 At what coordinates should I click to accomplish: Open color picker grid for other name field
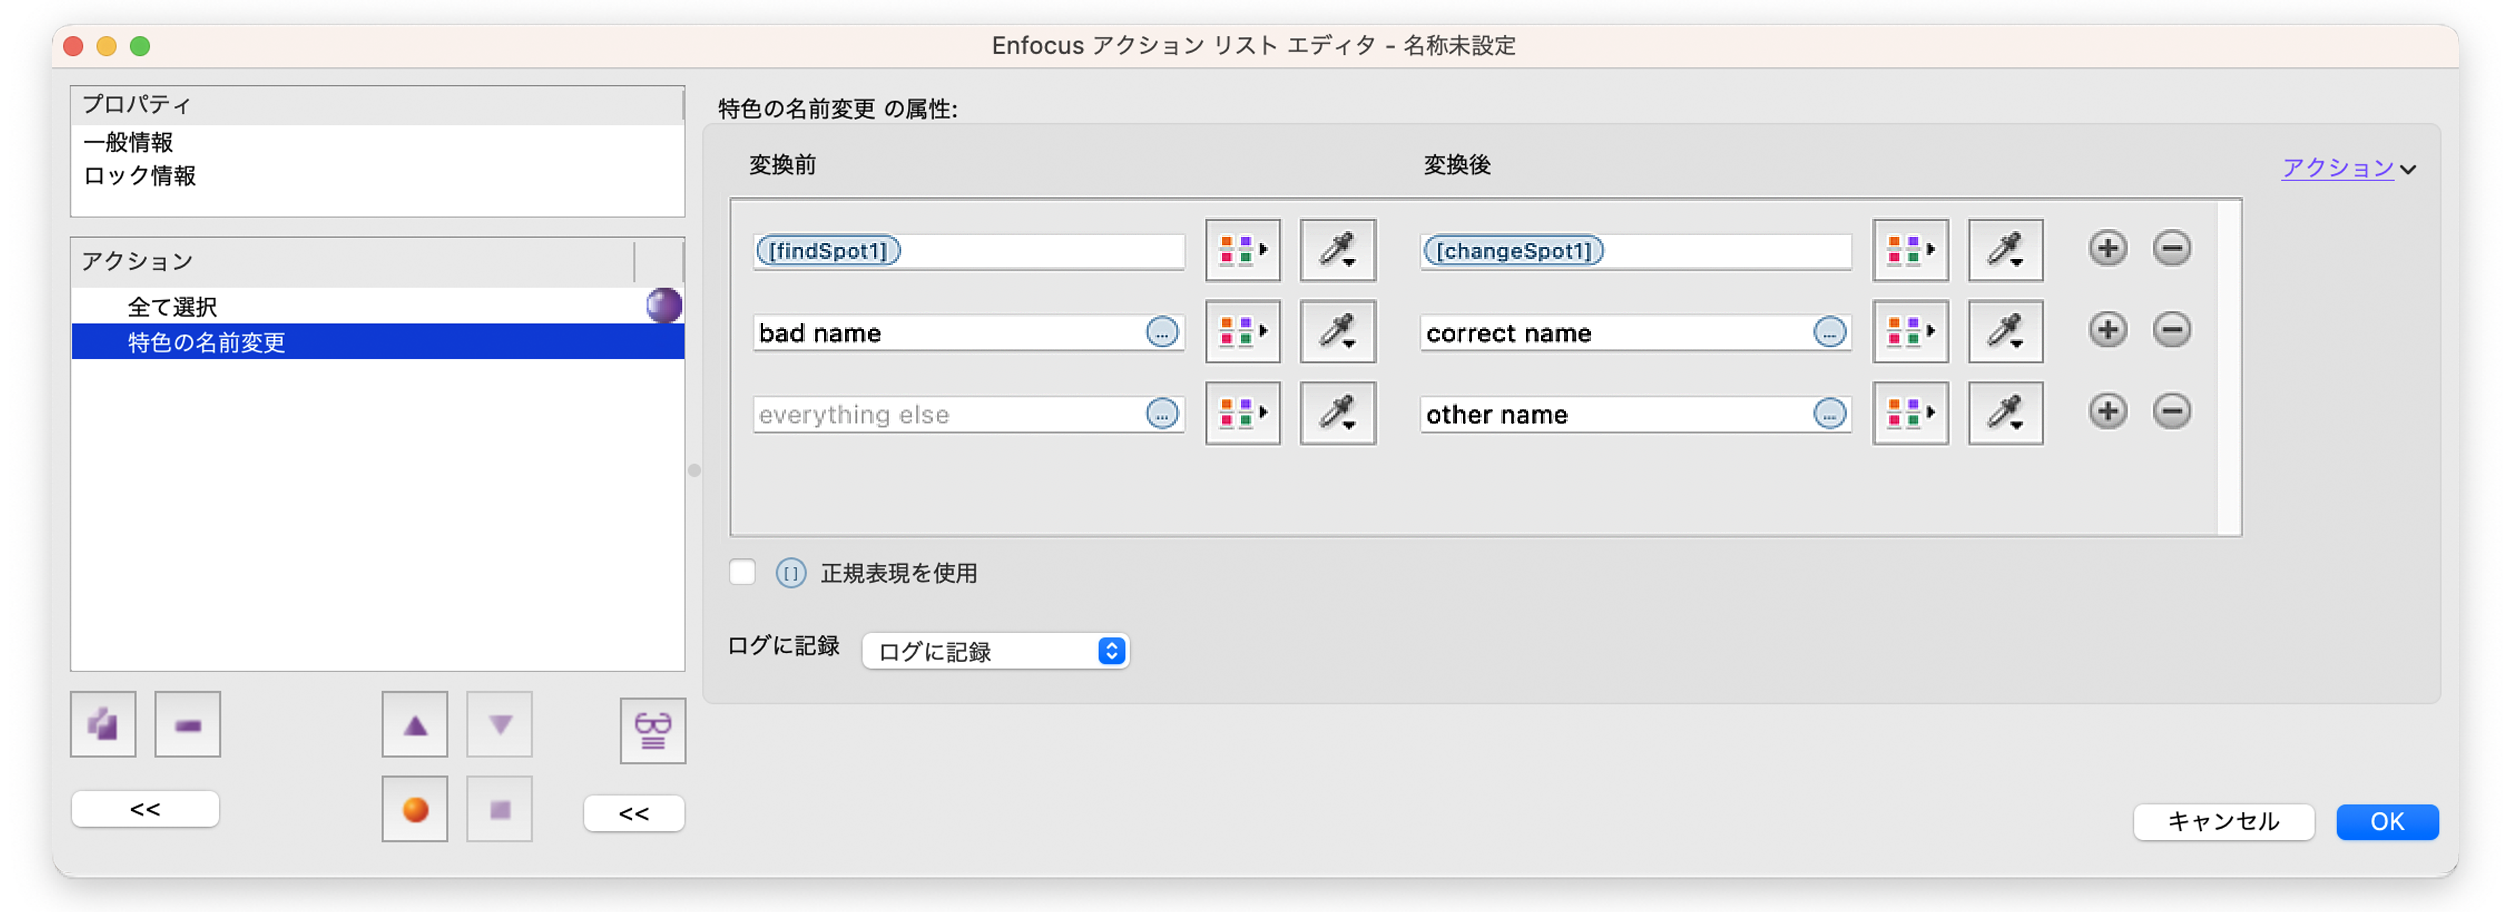pyautogui.click(x=1910, y=413)
